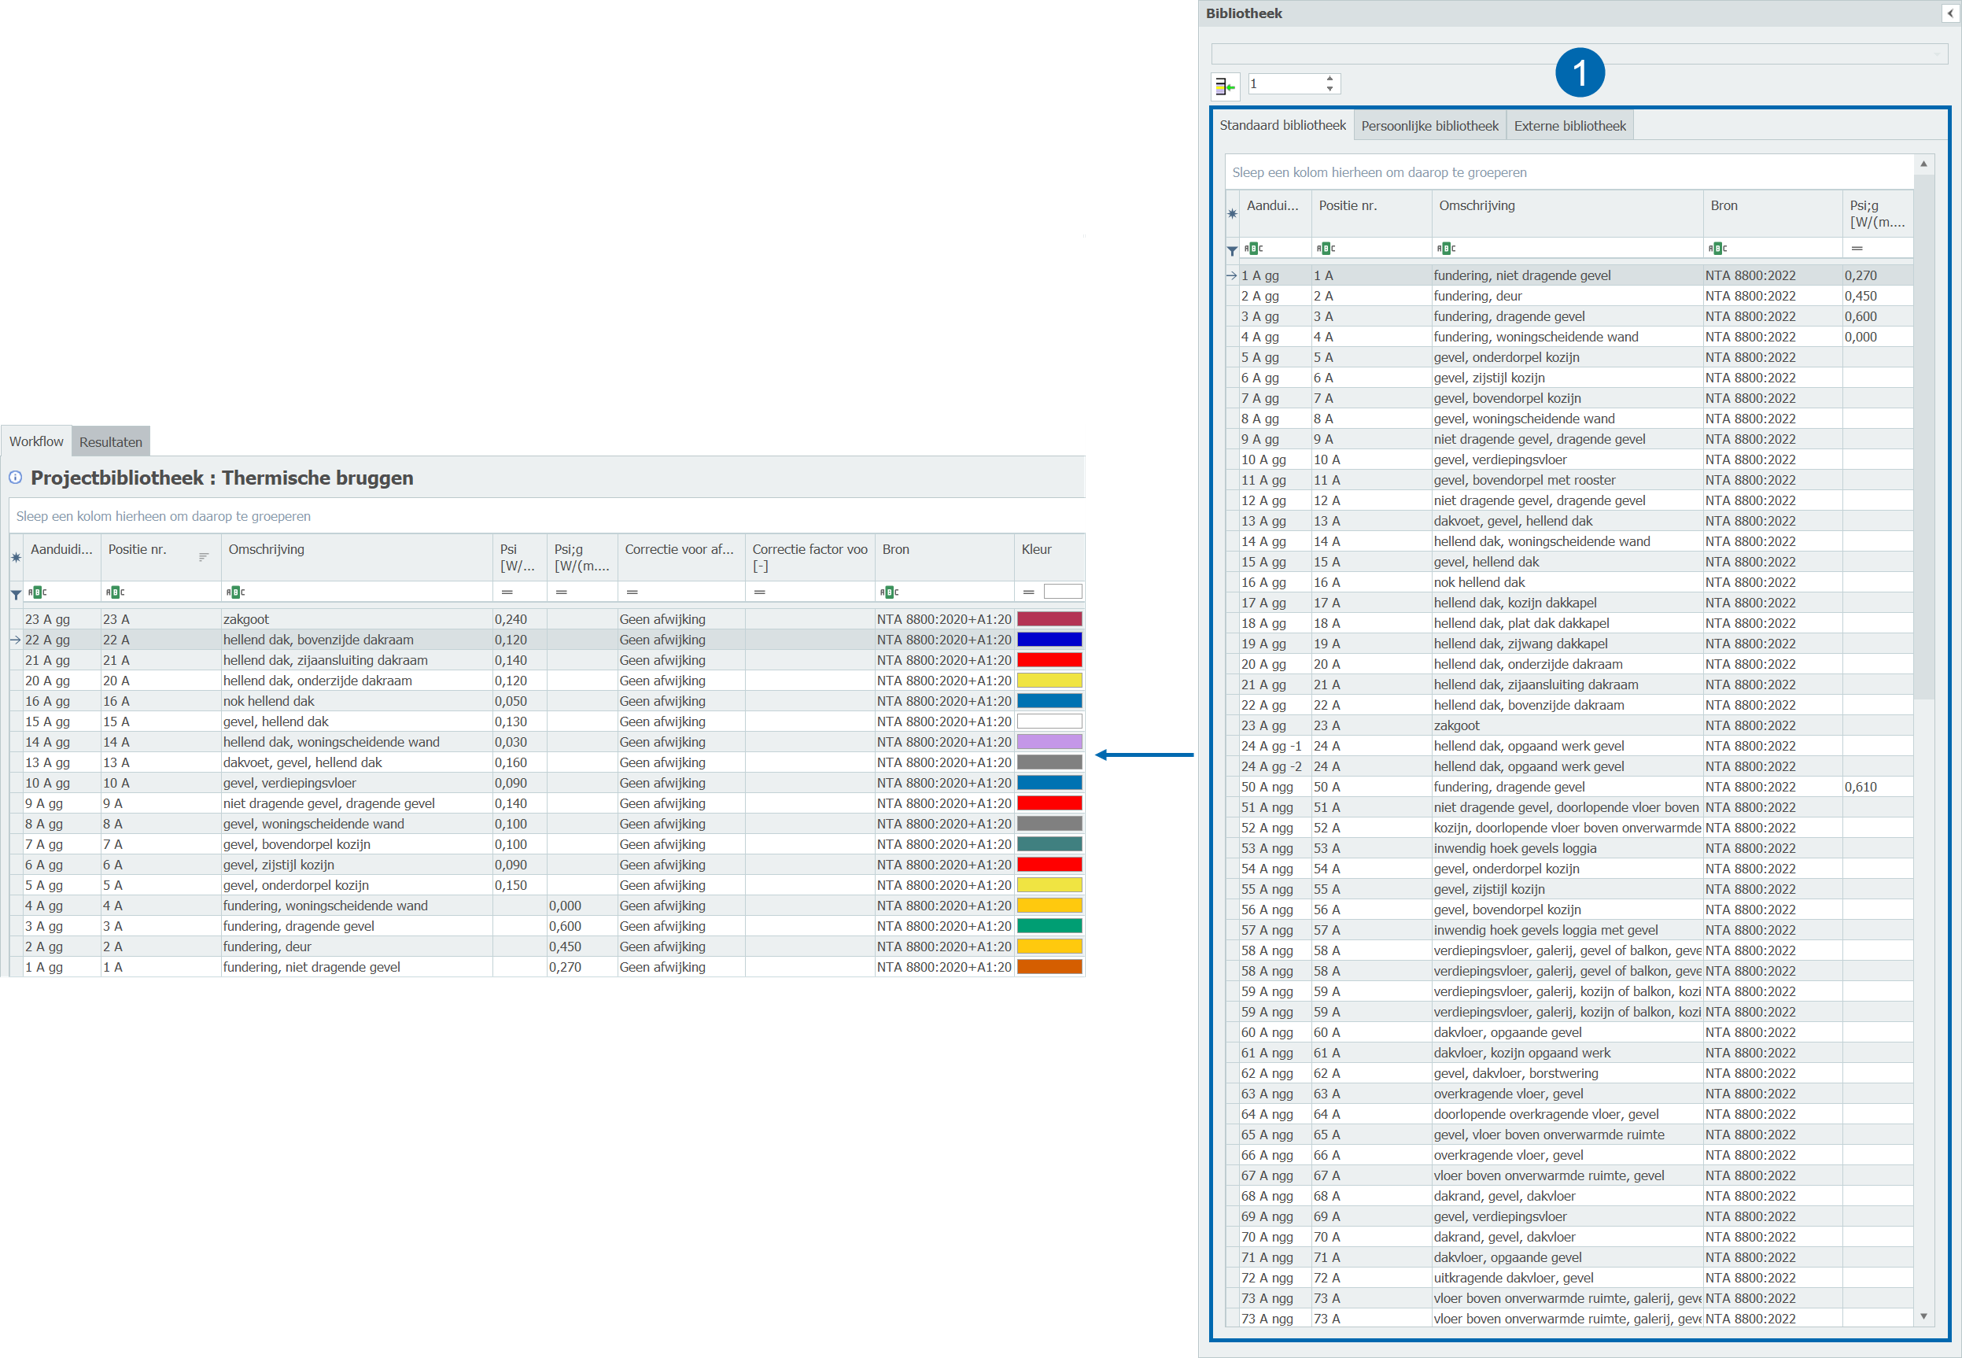
Task: Increase the quantity spinner value
Action: pyautogui.click(x=1330, y=78)
